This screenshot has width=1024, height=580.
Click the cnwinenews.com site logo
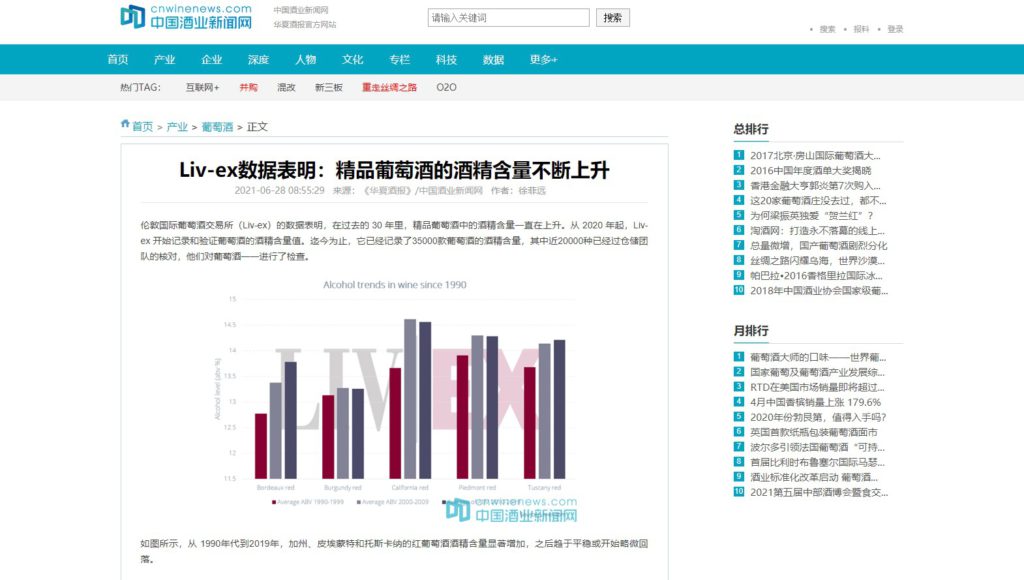186,16
